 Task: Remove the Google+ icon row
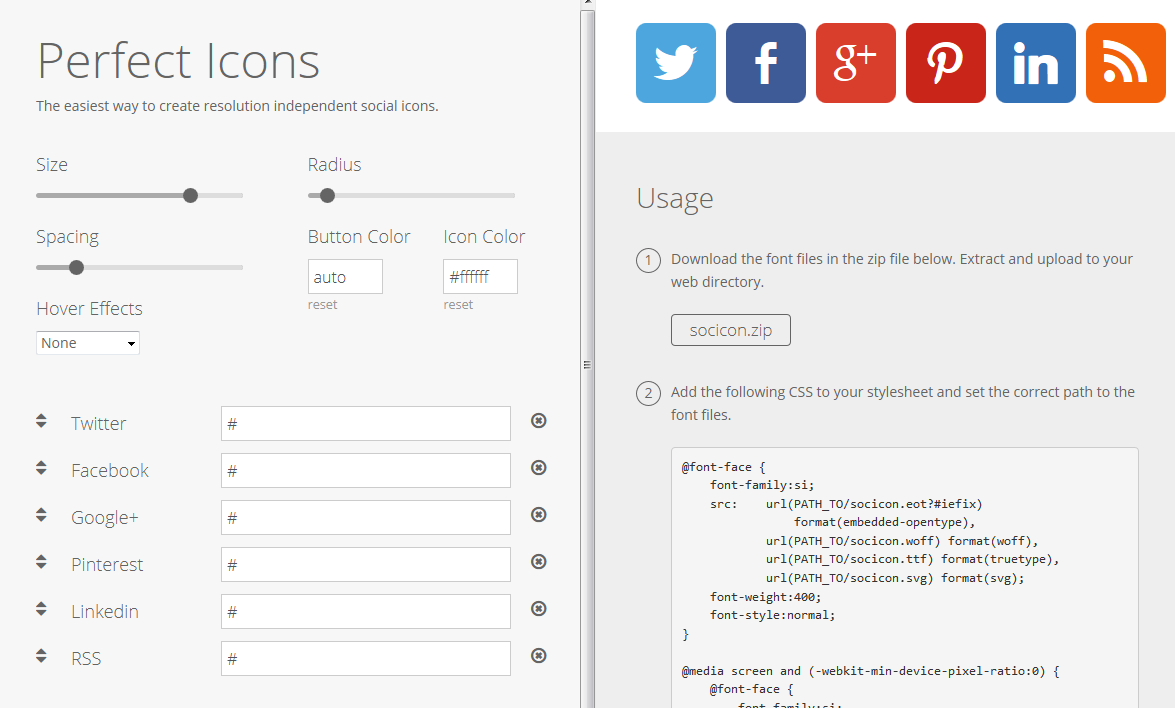pos(538,515)
